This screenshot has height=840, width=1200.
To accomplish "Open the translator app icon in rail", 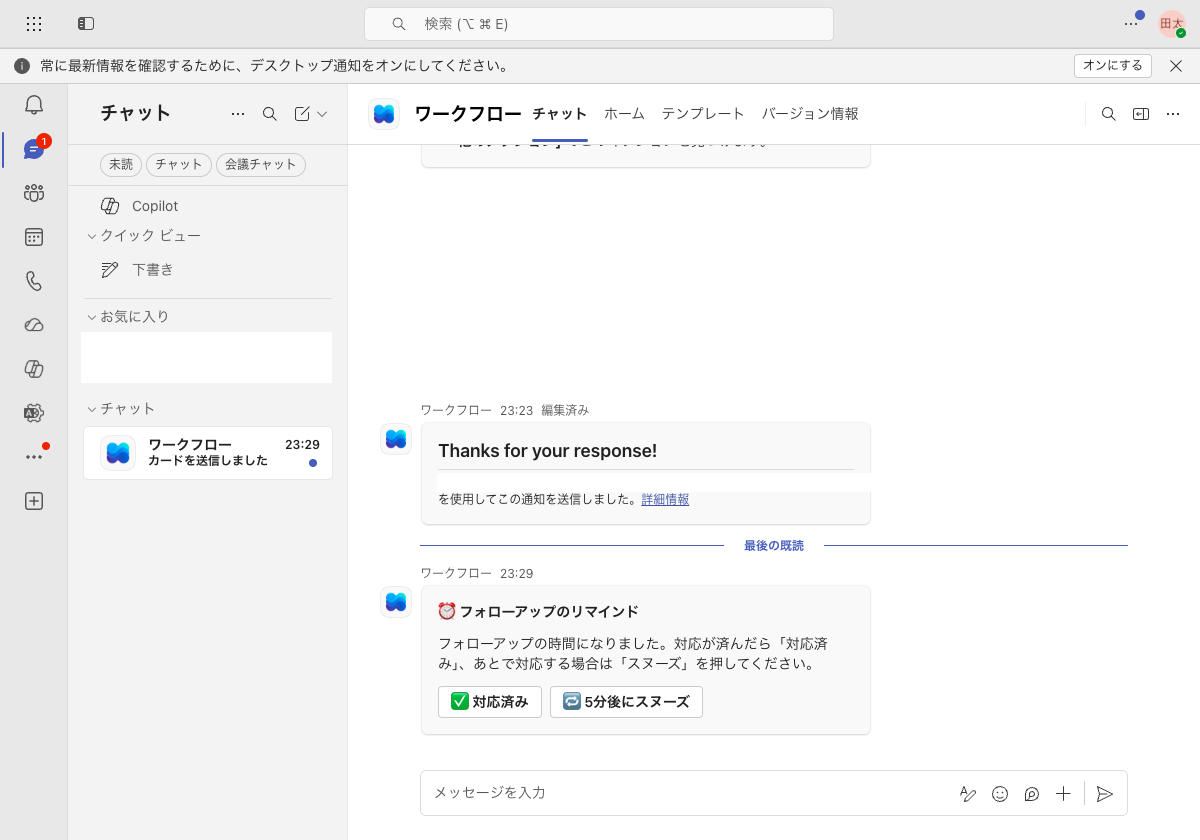I will (x=34, y=413).
